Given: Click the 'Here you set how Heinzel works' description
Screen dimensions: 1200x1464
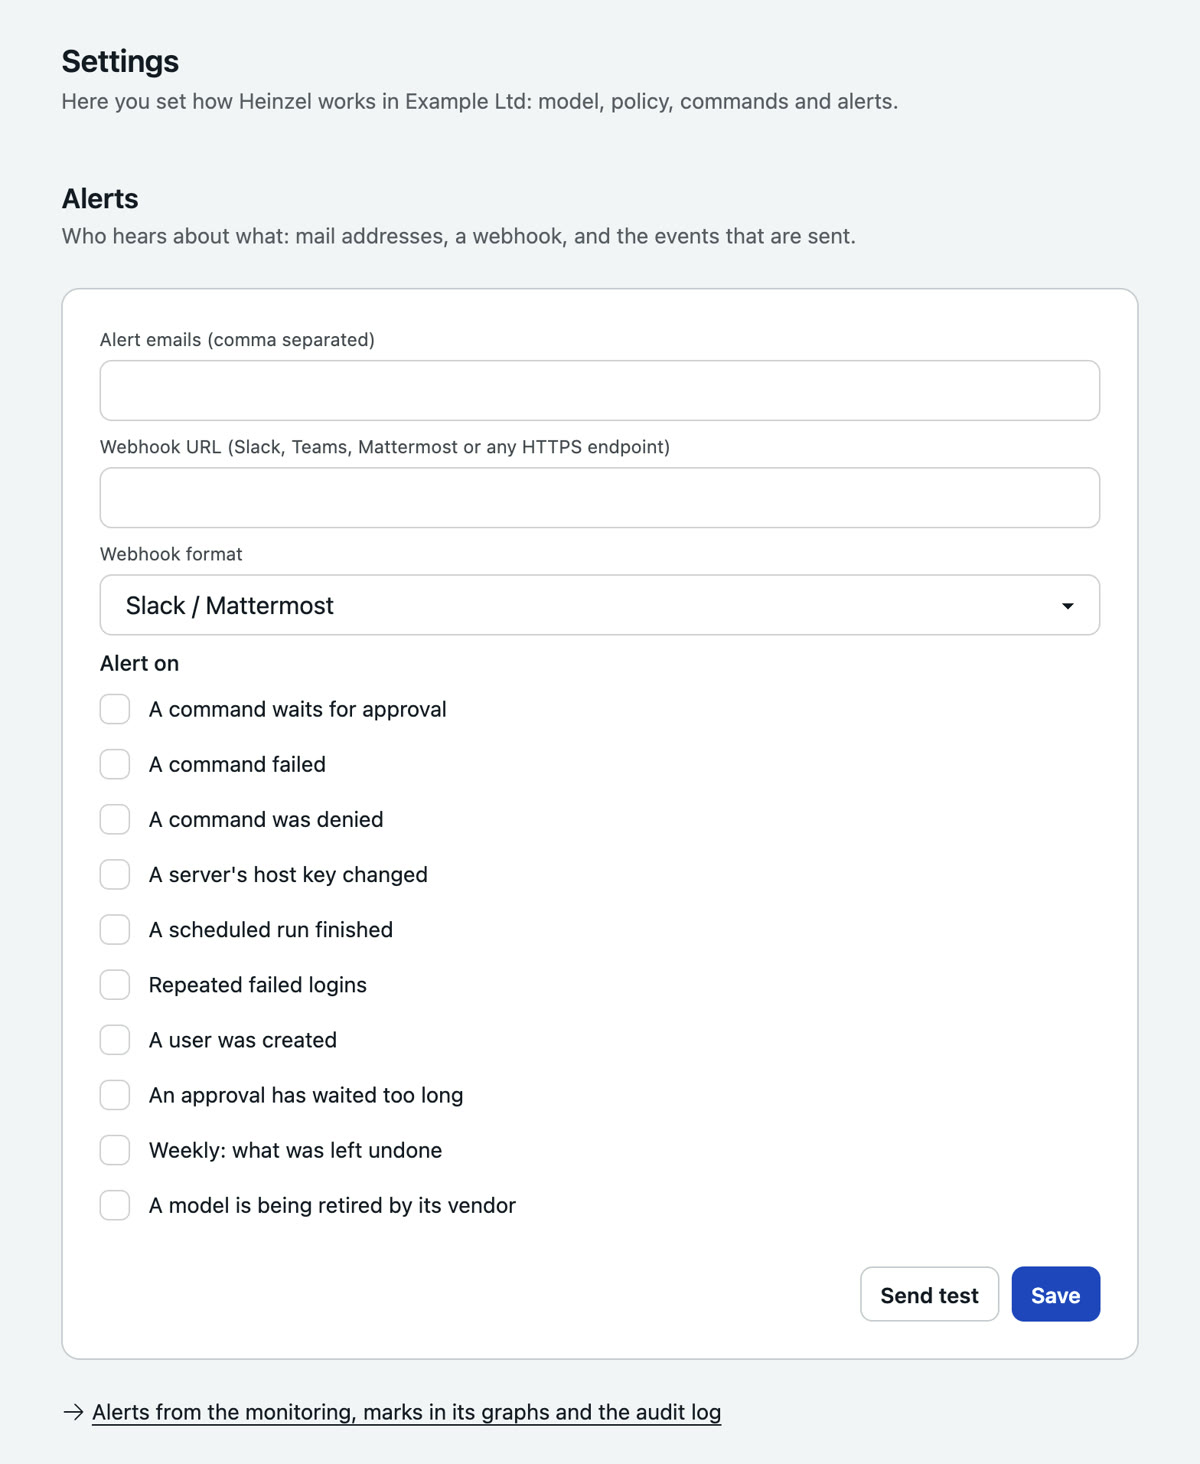Looking at the screenshot, I should (x=480, y=101).
